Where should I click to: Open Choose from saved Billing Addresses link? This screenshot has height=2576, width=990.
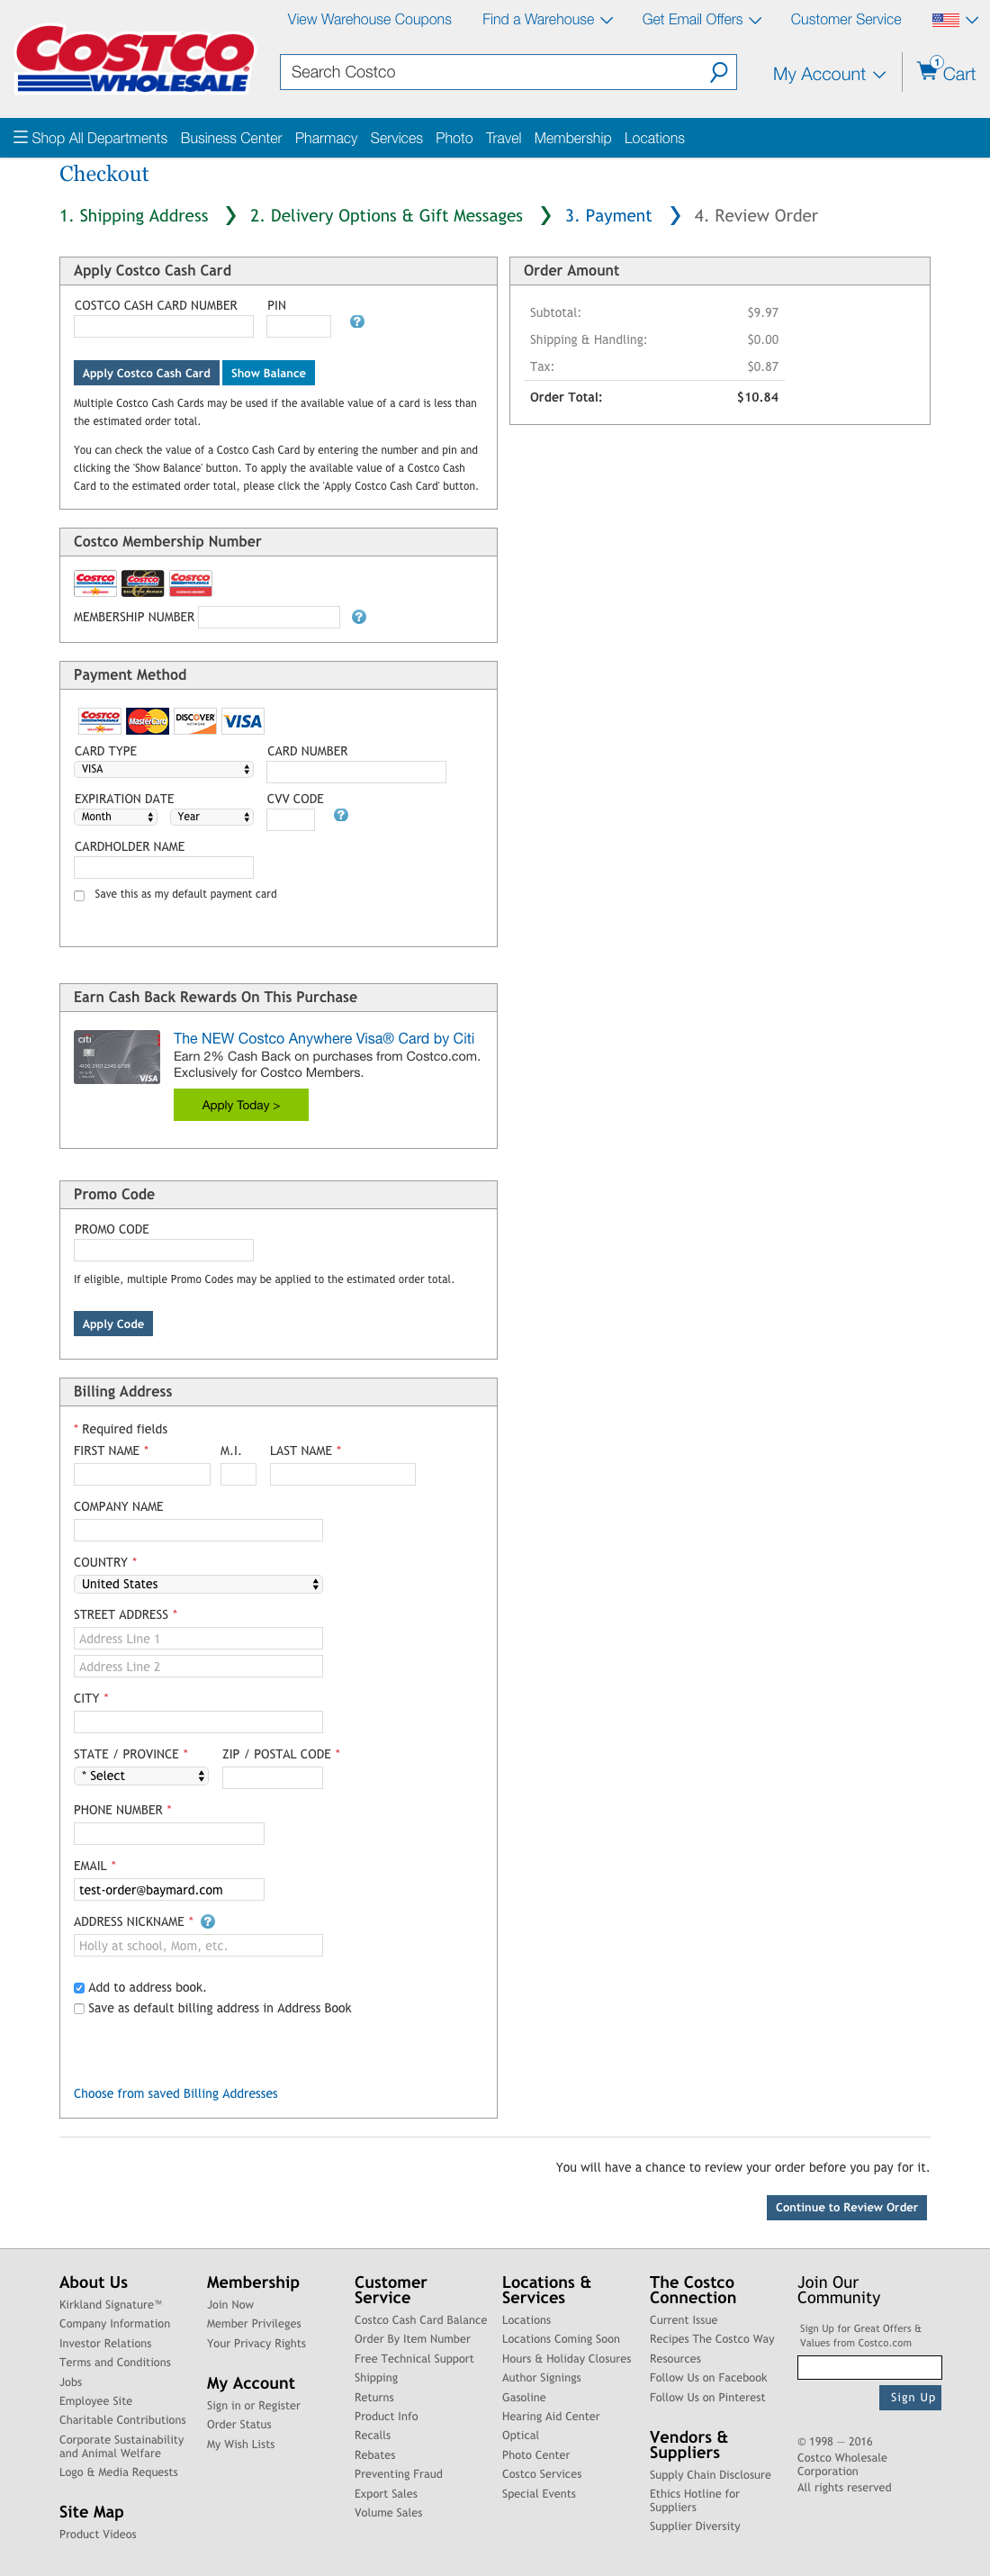click(175, 2093)
